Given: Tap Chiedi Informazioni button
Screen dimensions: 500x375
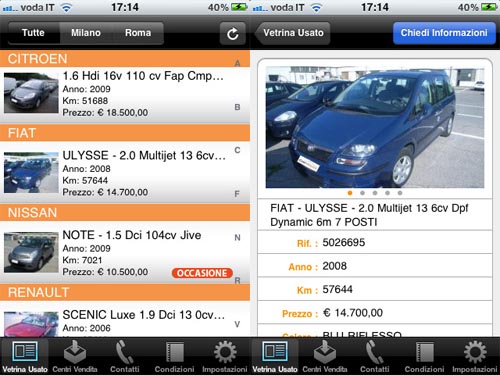Looking at the screenshot, I should (x=444, y=33).
